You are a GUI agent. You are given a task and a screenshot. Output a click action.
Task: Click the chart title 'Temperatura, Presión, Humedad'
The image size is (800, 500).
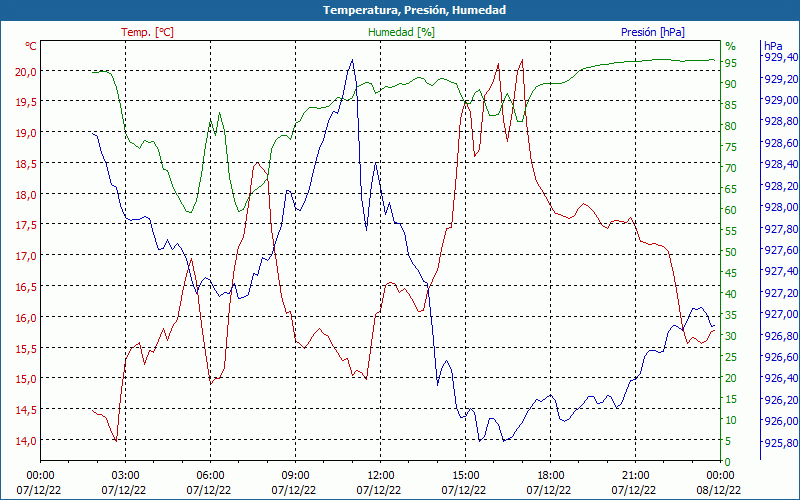(x=414, y=10)
